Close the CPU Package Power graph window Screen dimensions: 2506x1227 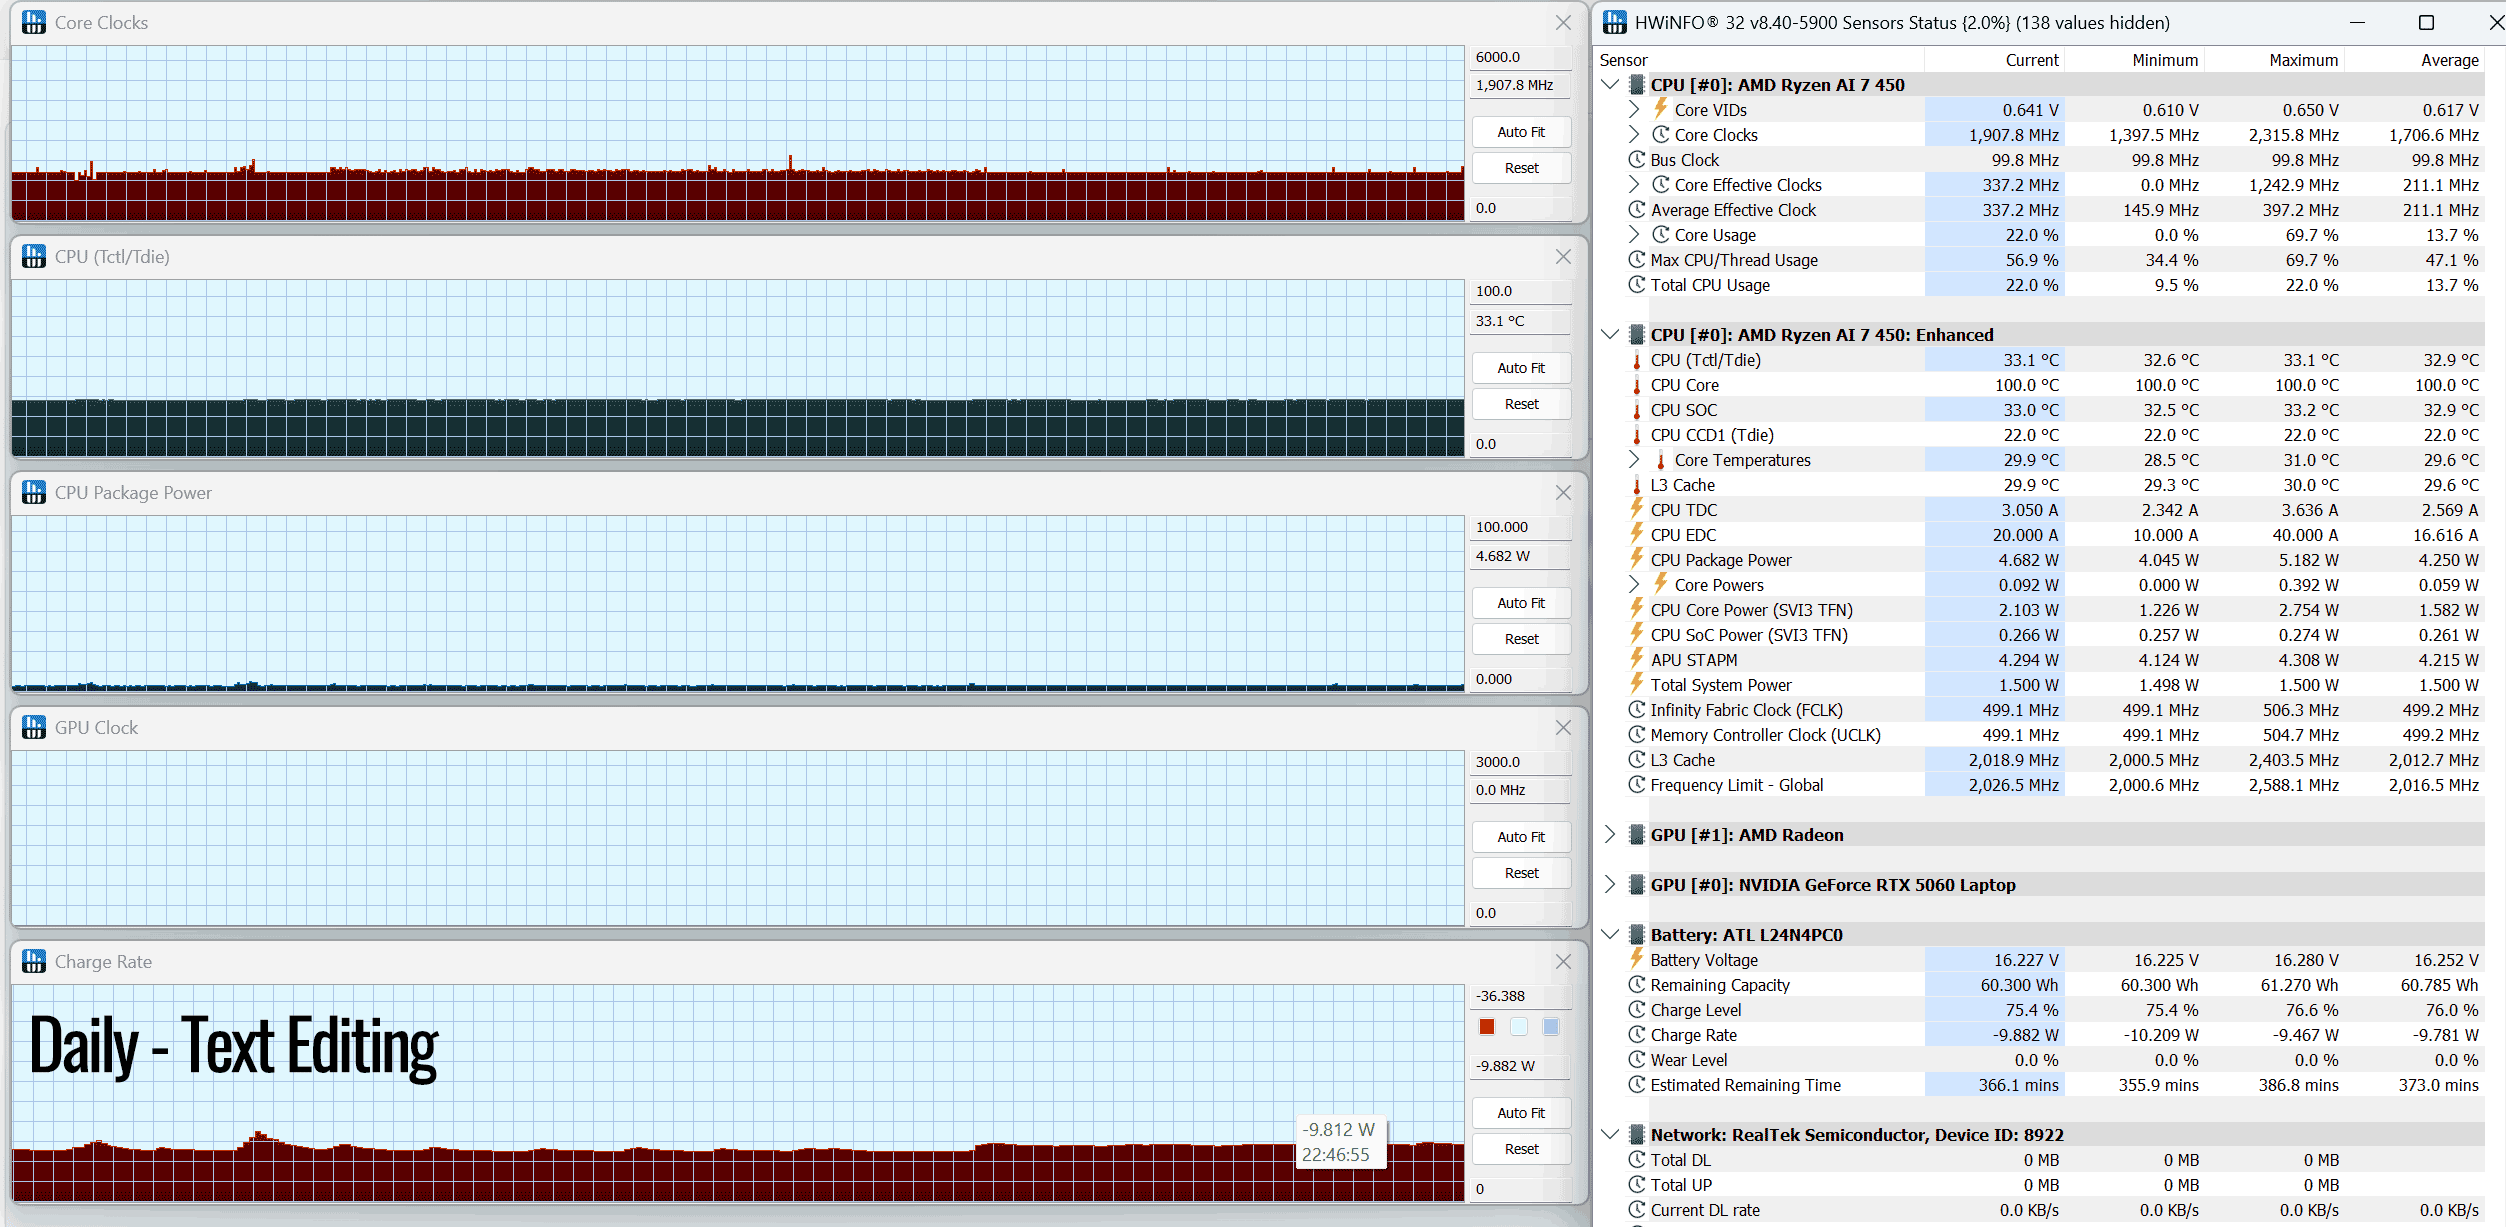[1563, 492]
